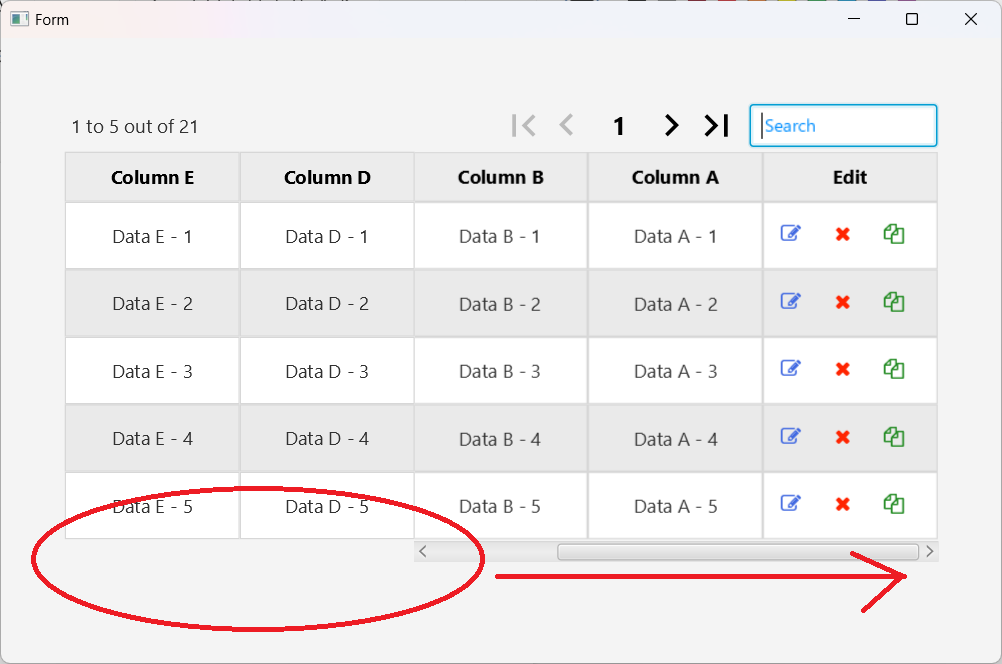Click the Column A header
This screenshot has height=664, width=1002.
675,178
